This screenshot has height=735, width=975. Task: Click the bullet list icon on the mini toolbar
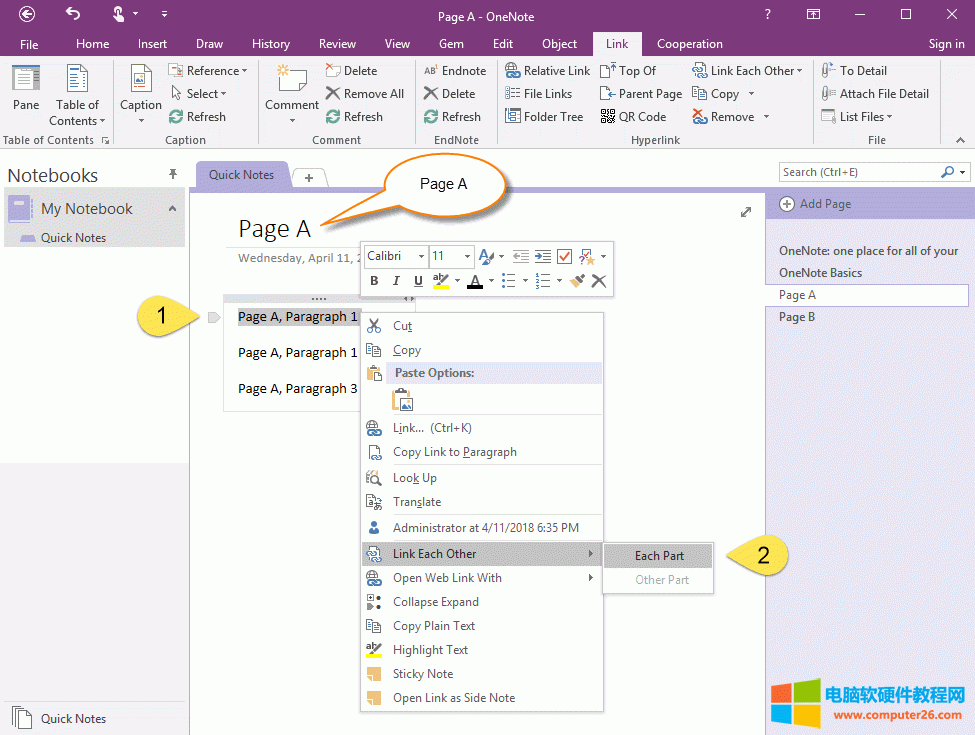click(511, 281)
